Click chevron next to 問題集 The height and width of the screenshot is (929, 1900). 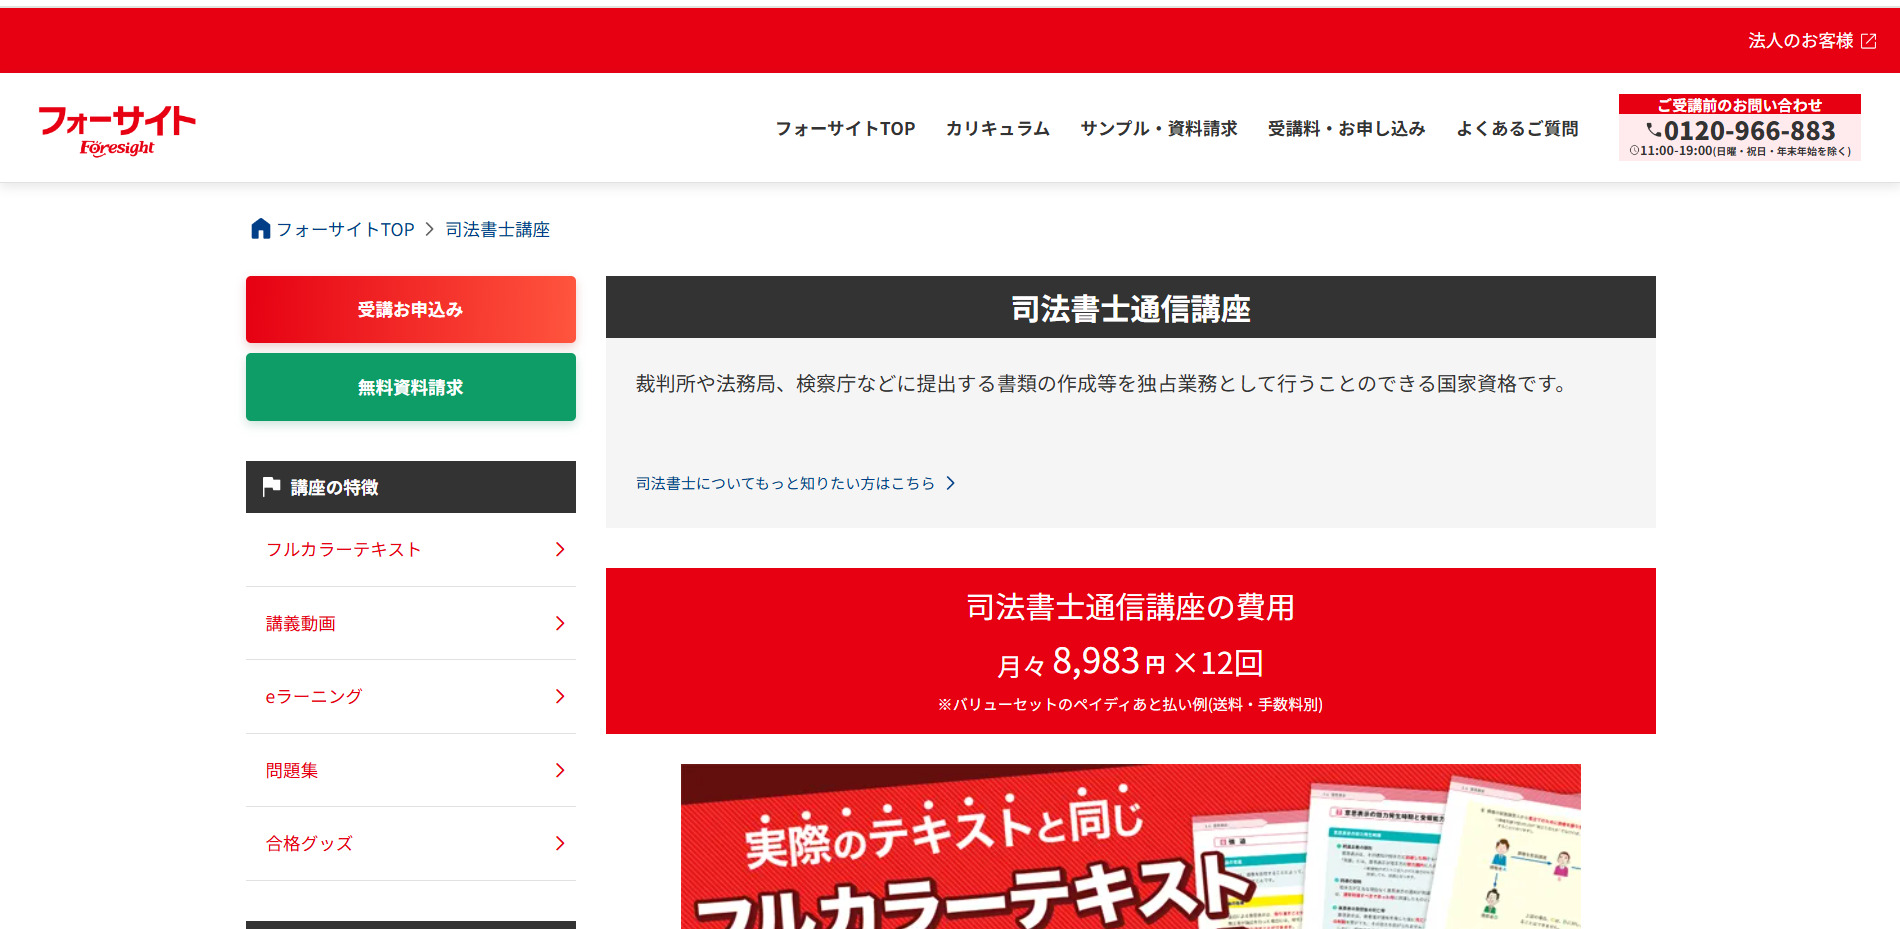click(560, 770)
